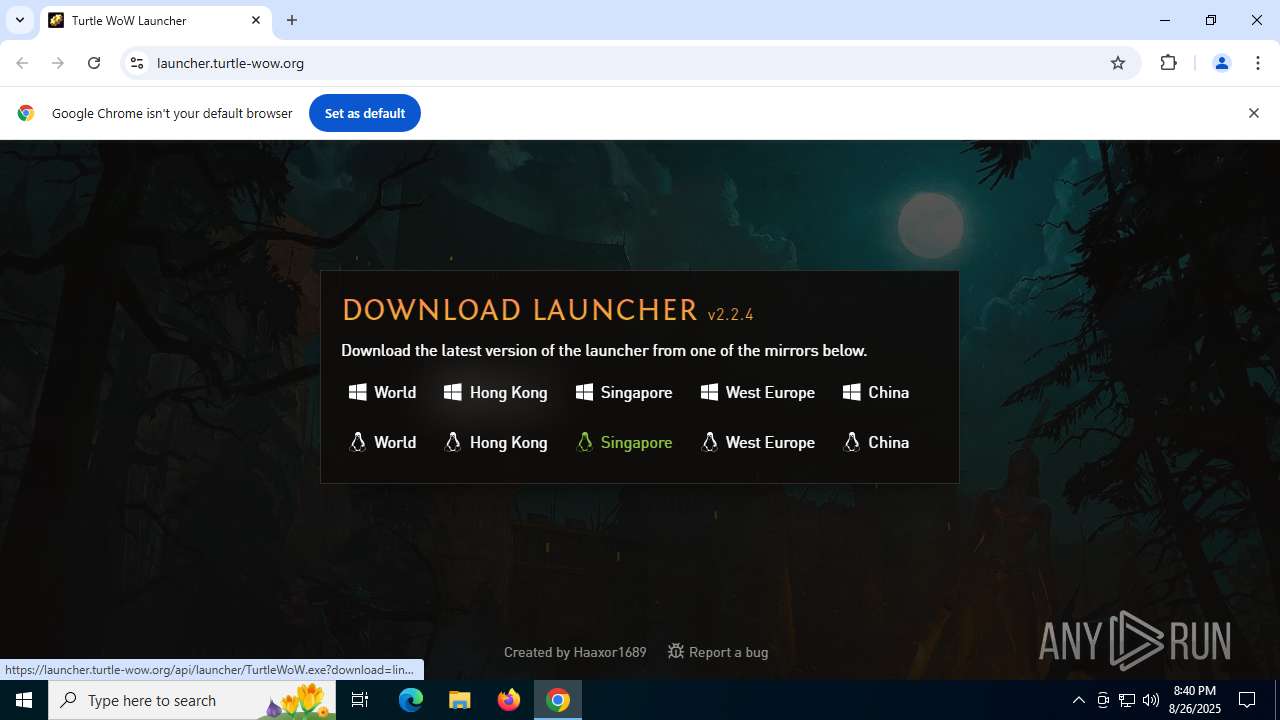Focus the address bar showing launcher.turtle-wow.org
This screenshot has height=720, width=1280.
point(628,63)
